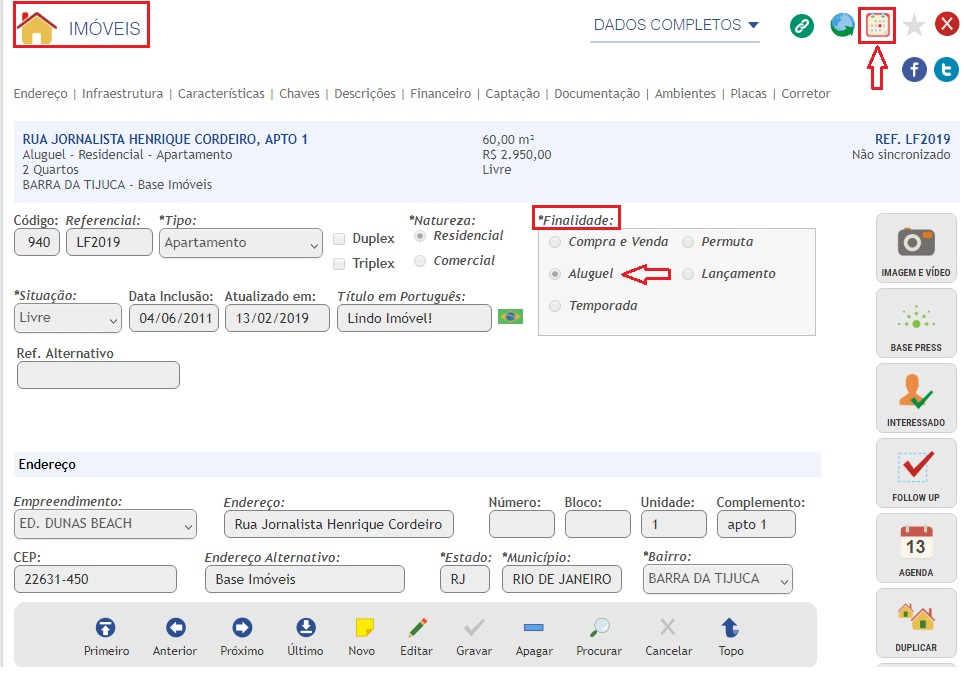Screen dimensions: 964x690
Task: Open the Tipo Apartamento dropdown
Action: (x=240, y=243)
